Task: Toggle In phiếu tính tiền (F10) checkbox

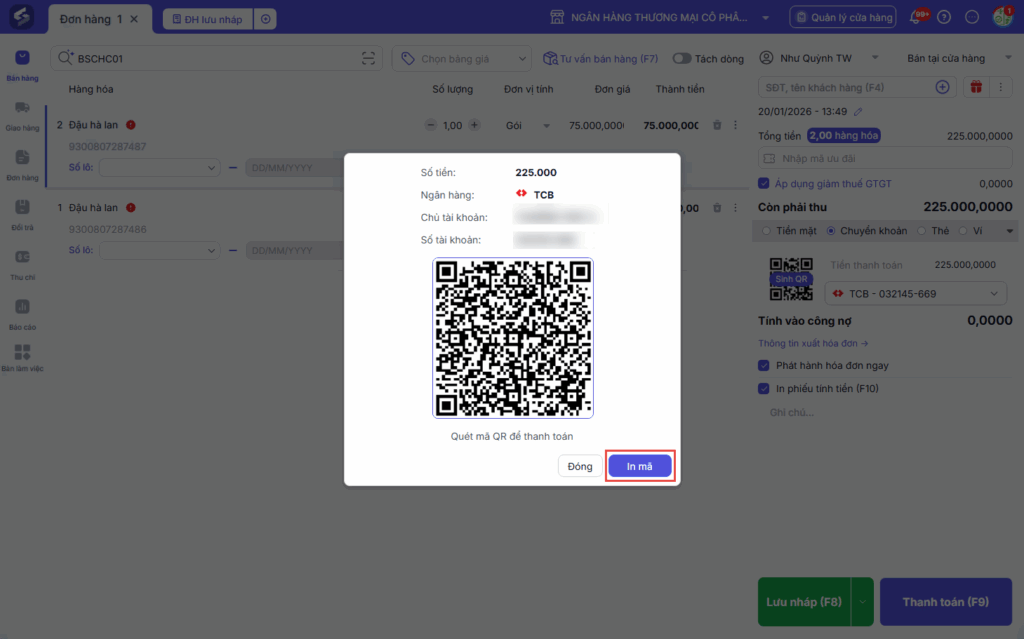Action: tap(763, 389)
